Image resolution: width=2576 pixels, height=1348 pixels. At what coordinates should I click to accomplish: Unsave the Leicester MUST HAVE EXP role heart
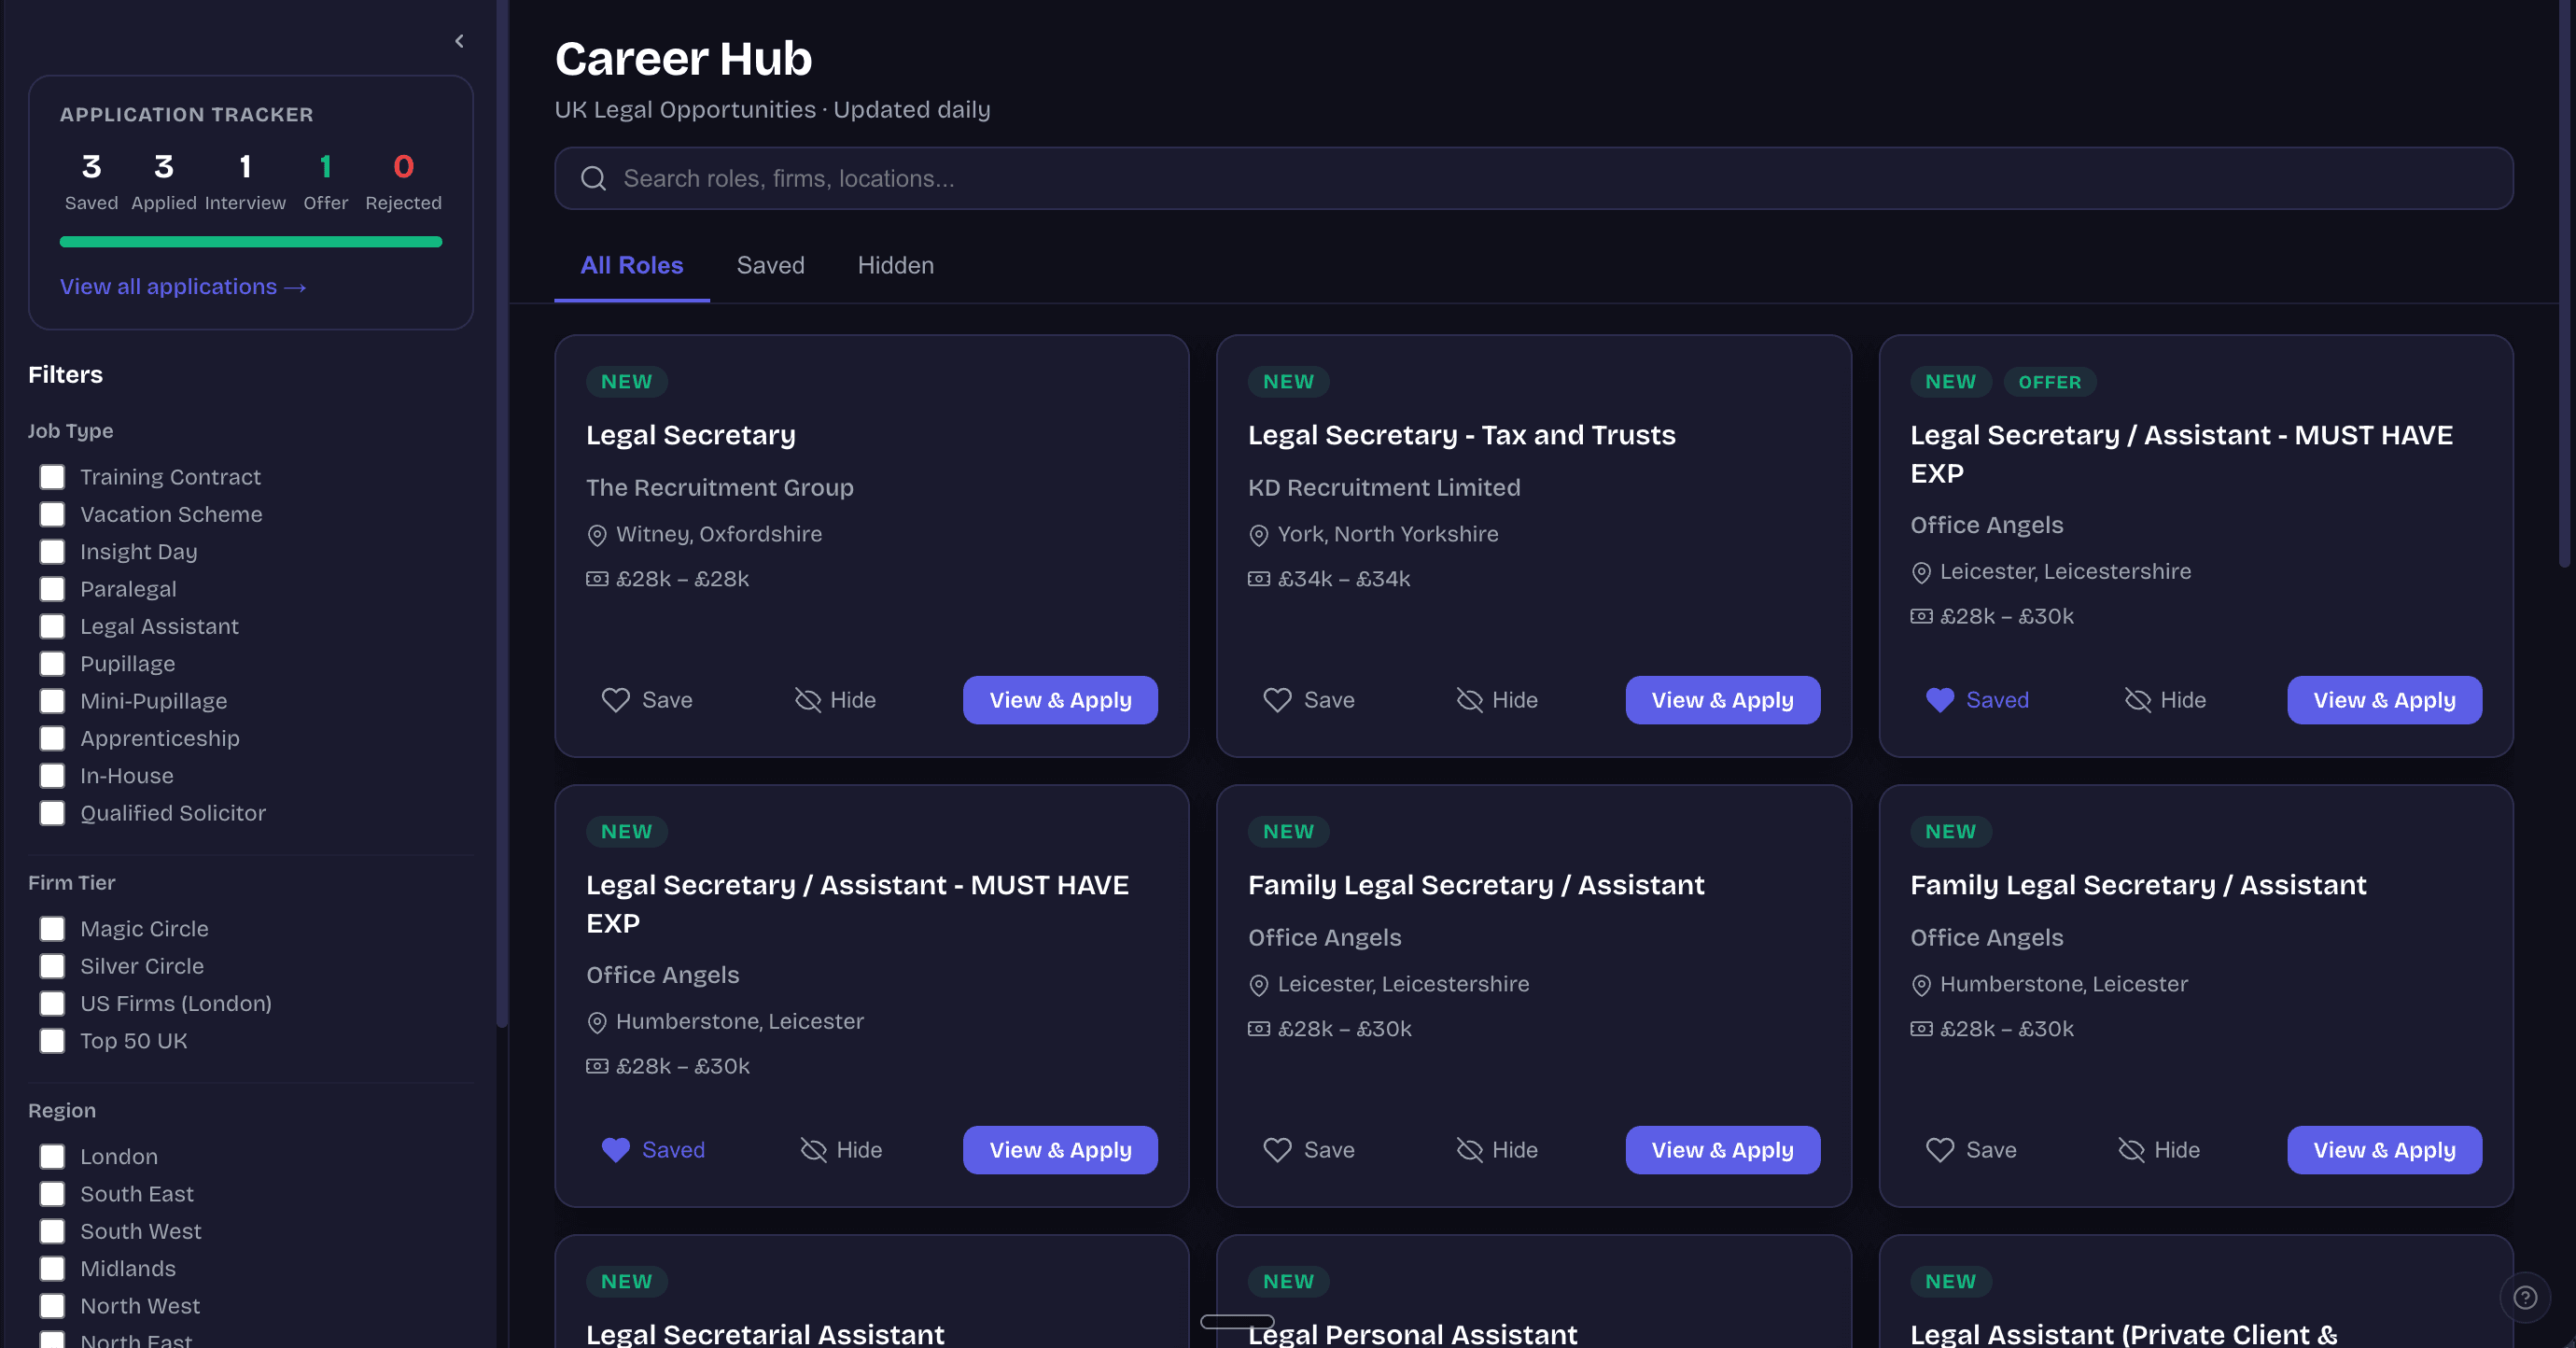click(x=1939, y=700)
